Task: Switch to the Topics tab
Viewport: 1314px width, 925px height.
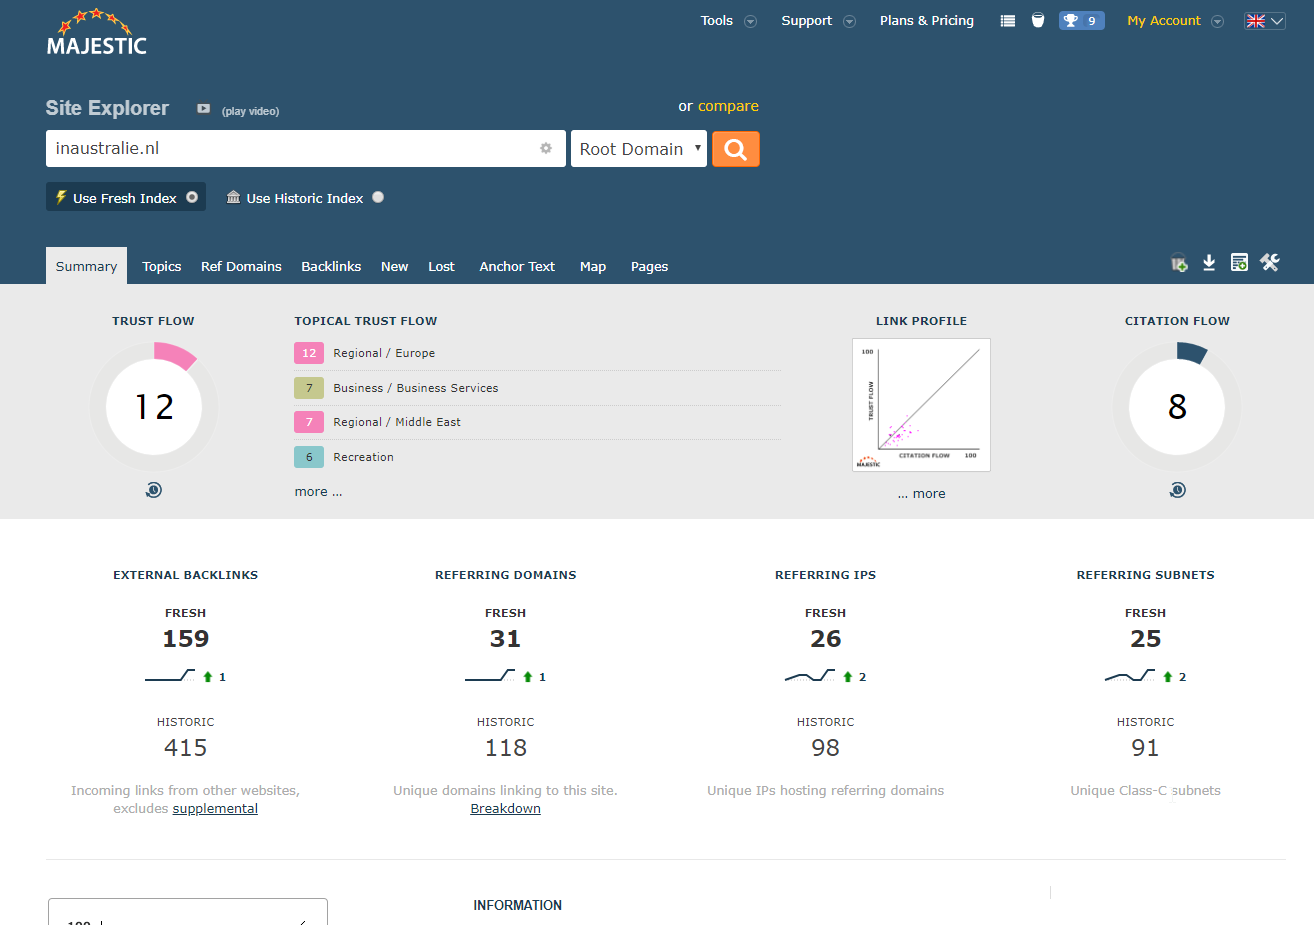Action: coord(162,266)
